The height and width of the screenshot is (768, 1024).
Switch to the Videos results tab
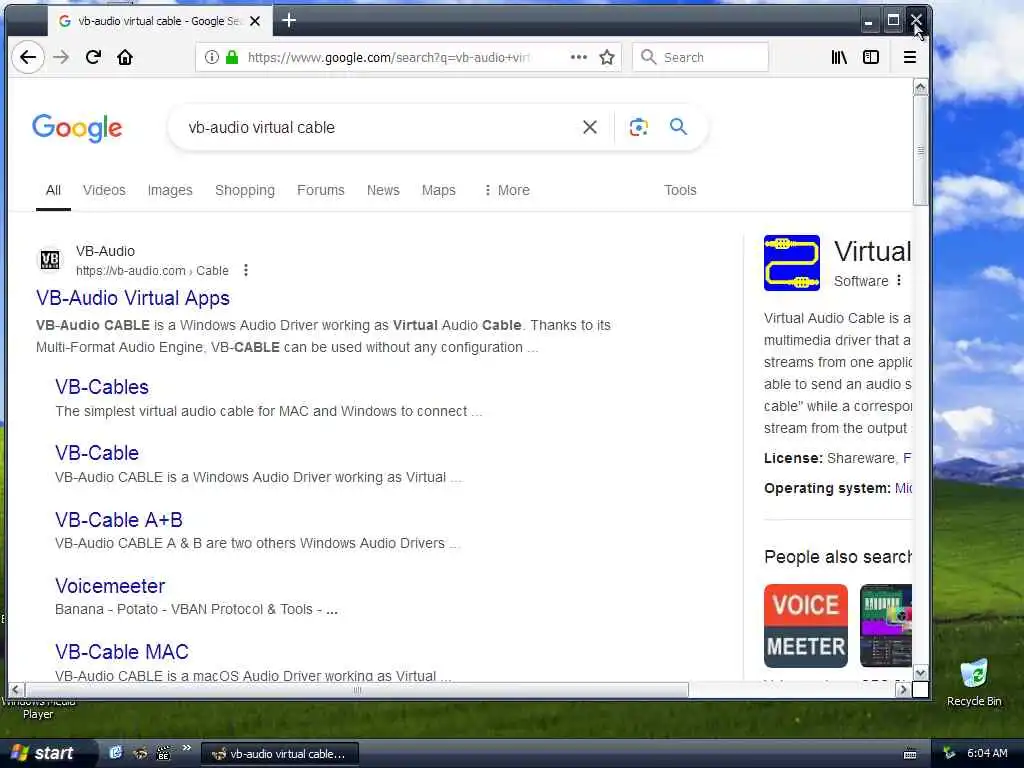click(x=104, y=190)
